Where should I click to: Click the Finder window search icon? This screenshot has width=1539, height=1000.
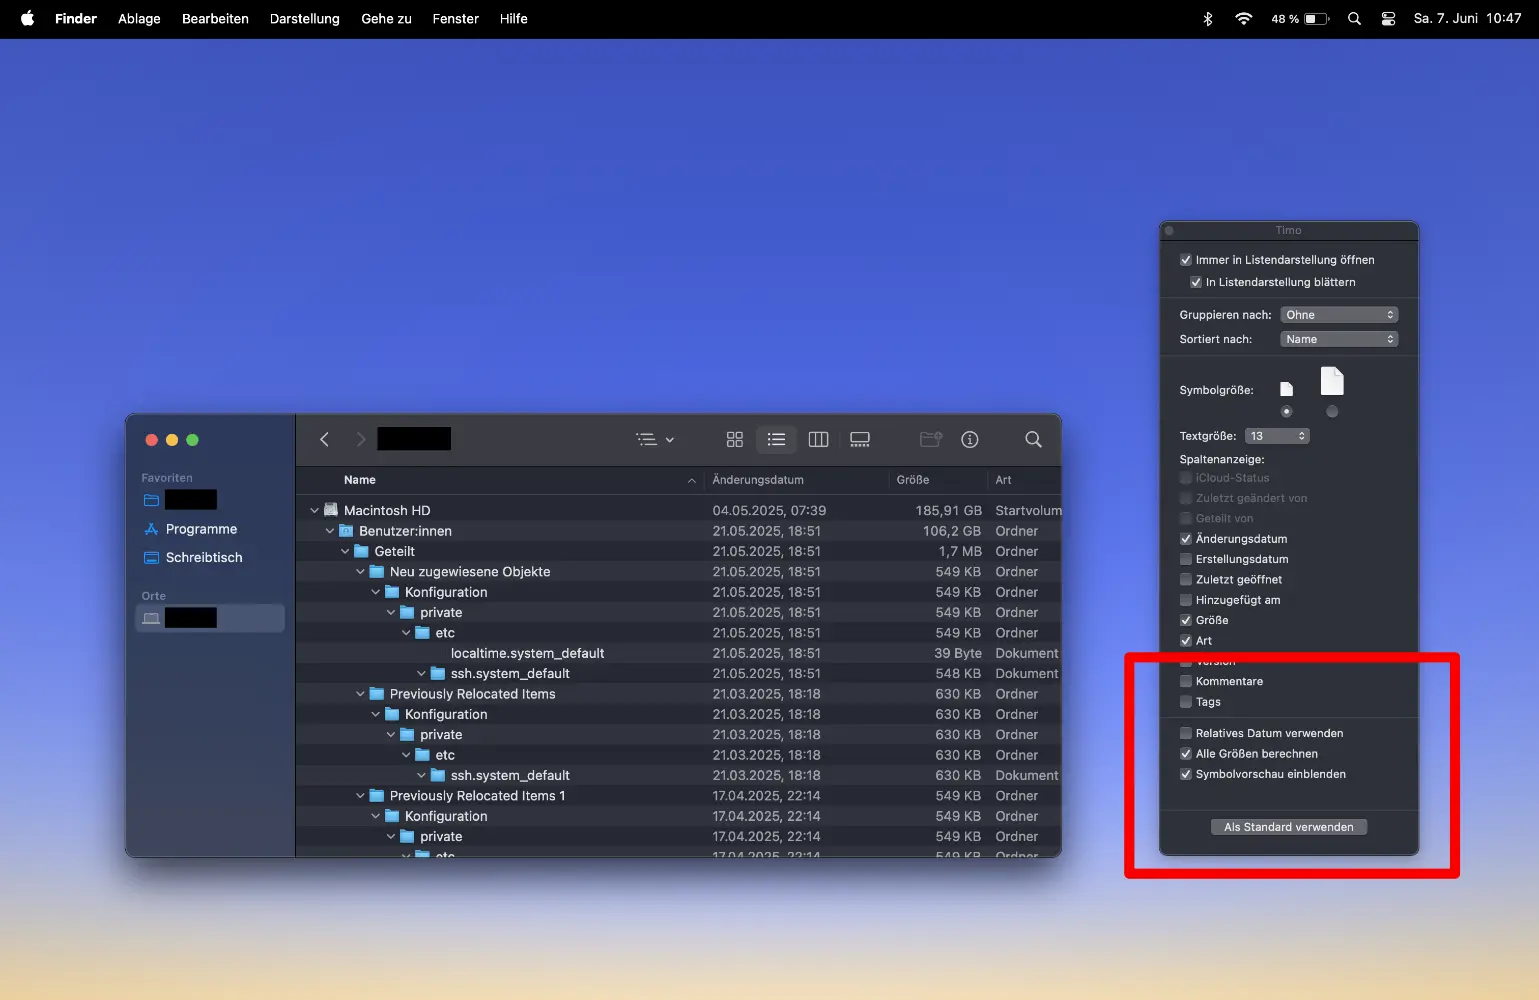[x=1033, y=439]
